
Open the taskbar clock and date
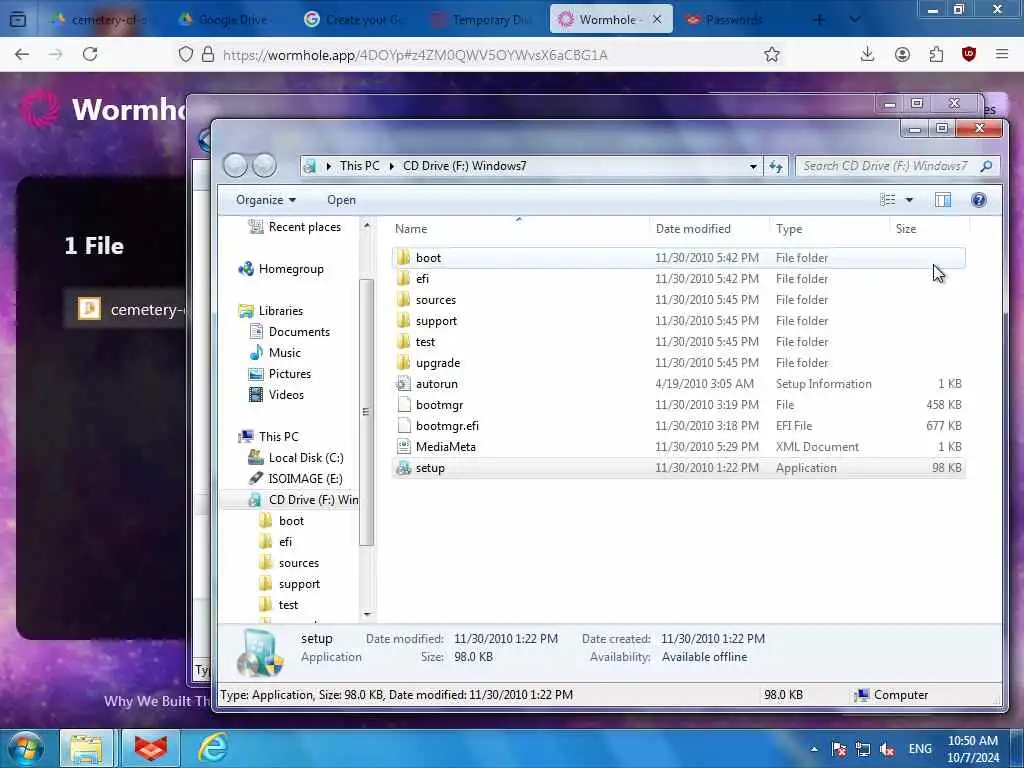coord(973,749)
